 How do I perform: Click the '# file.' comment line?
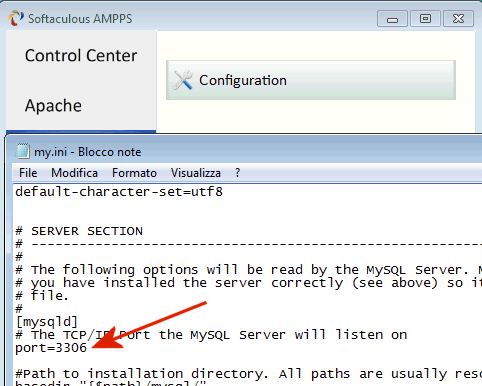[42, 296]
